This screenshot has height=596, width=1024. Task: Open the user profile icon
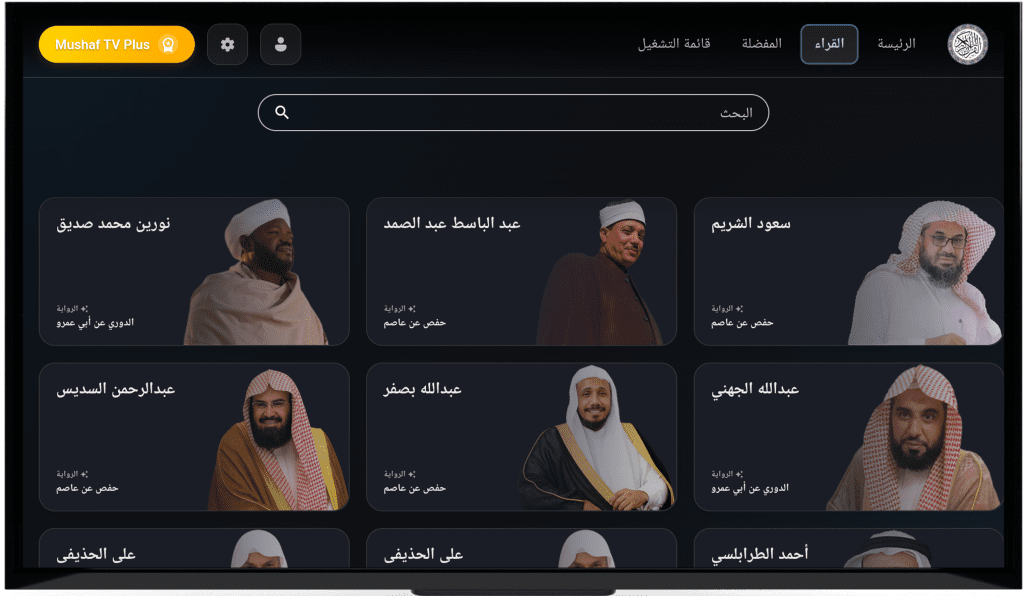tap(280, 45)
